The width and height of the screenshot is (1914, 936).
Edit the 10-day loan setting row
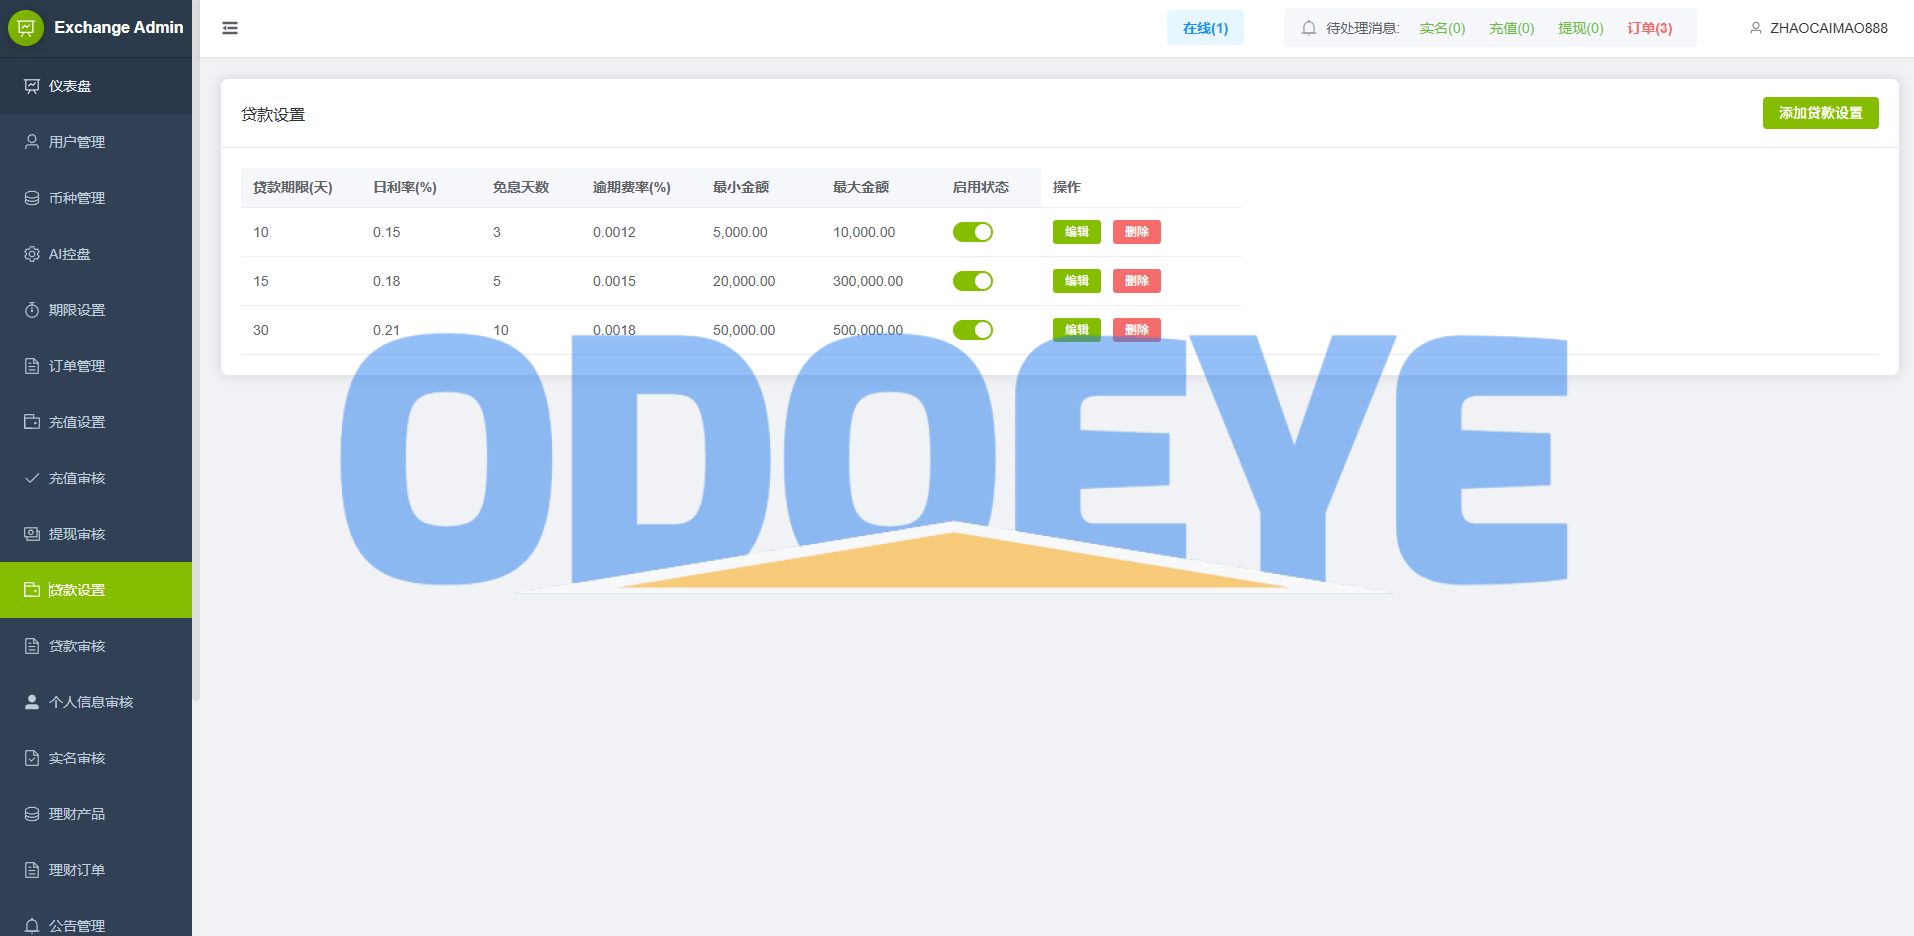pyautogui.click(x=1076, y=232)
